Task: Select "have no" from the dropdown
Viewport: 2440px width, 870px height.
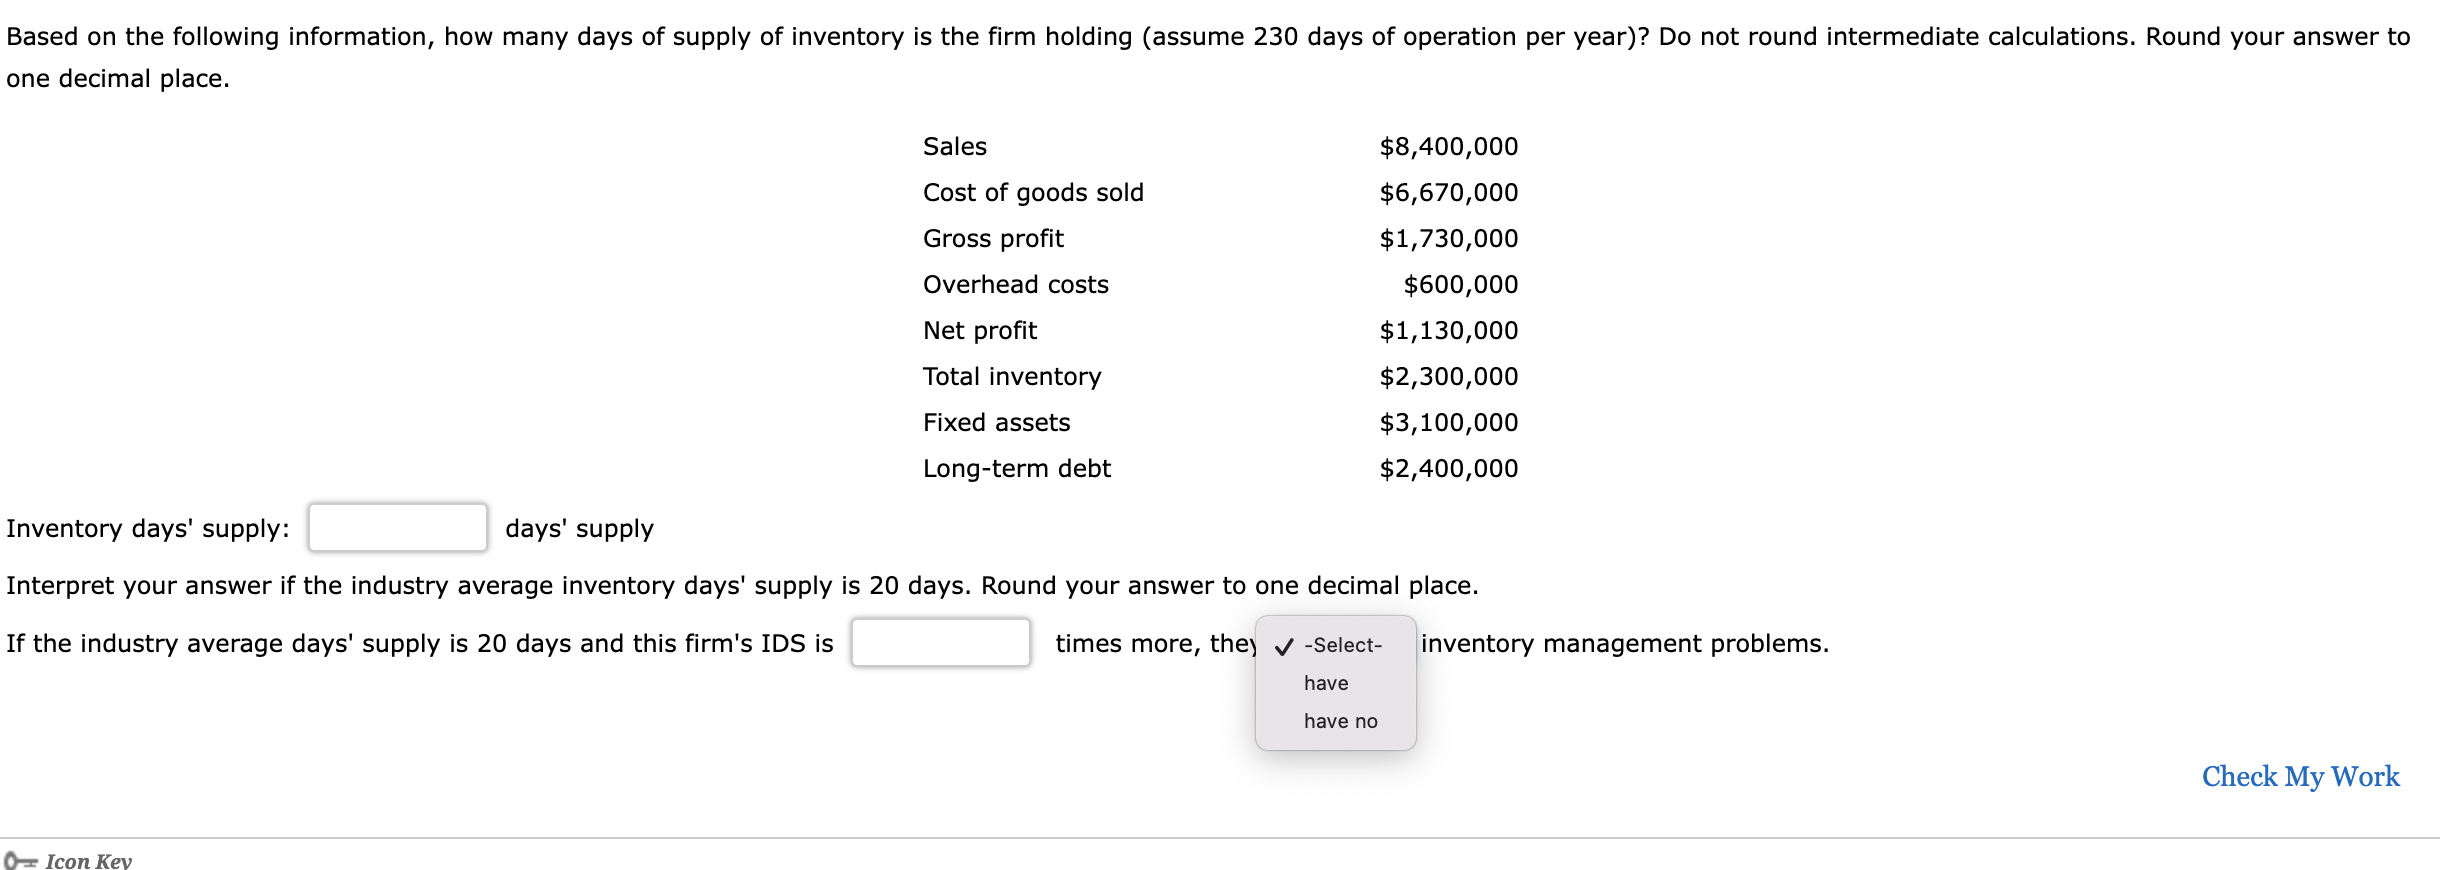Action: [1340, 720]
